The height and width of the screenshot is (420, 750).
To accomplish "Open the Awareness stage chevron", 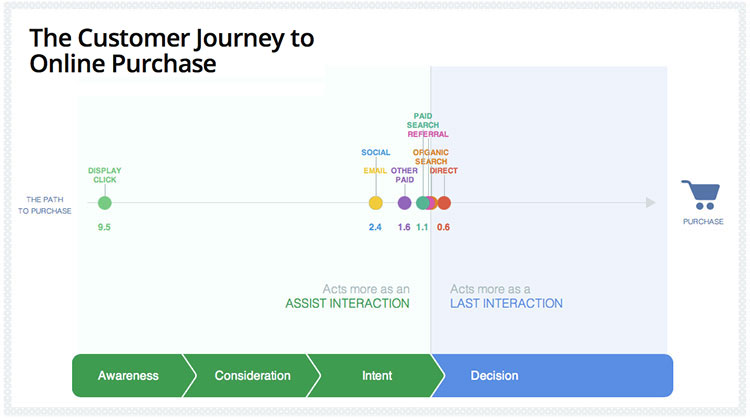I will (128, 376).
